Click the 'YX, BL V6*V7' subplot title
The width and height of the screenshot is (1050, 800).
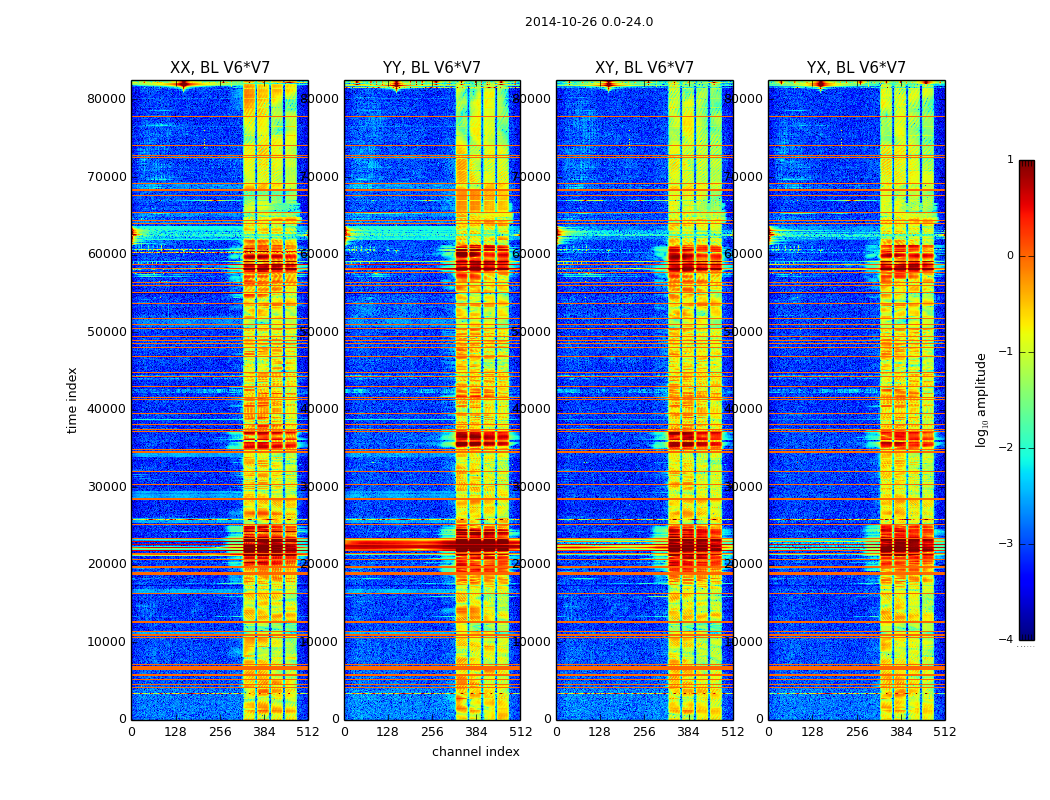coord(856,68)
